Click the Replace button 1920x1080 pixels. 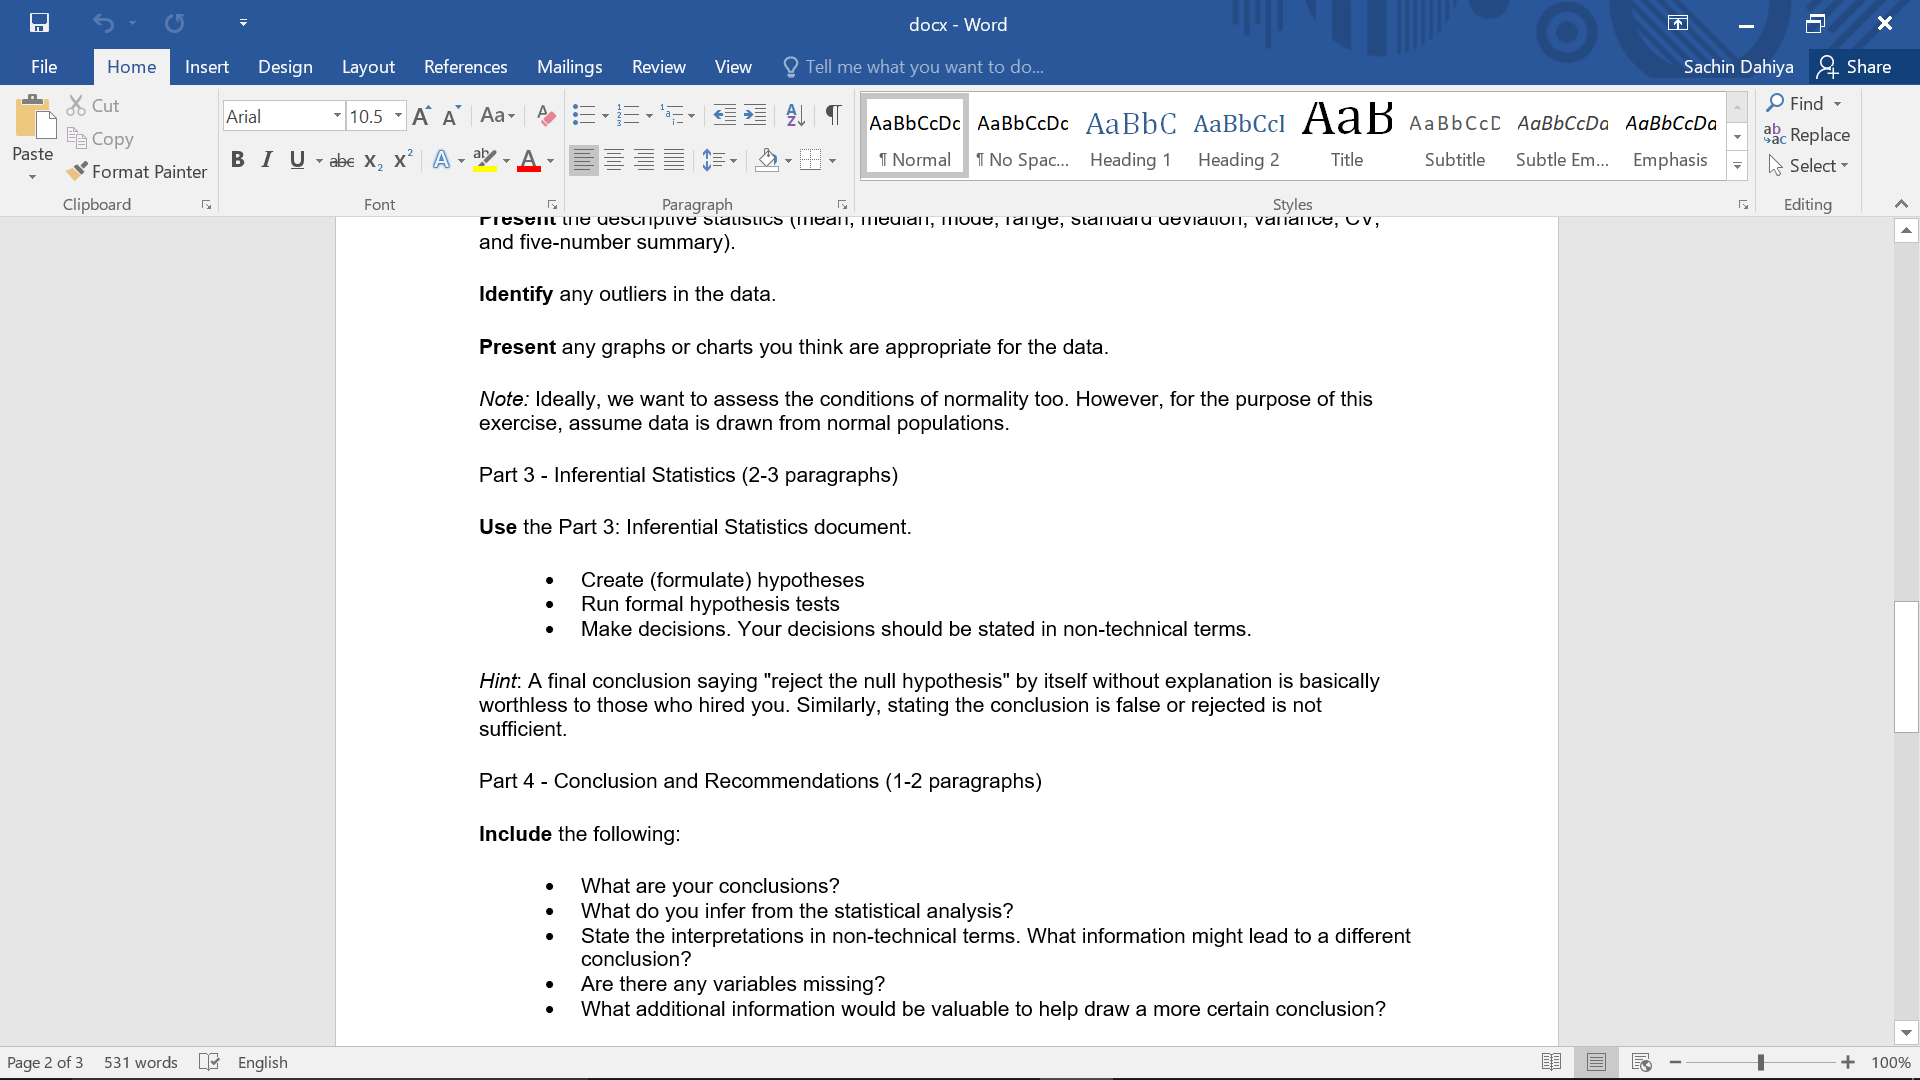1807,135
